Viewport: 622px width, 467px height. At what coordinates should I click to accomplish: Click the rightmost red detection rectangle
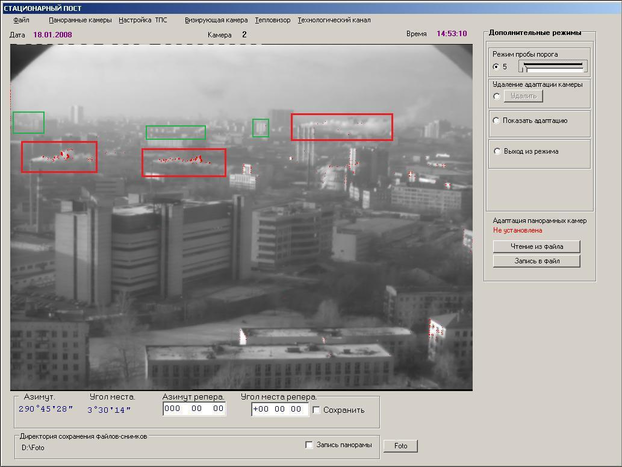(342, 126)
